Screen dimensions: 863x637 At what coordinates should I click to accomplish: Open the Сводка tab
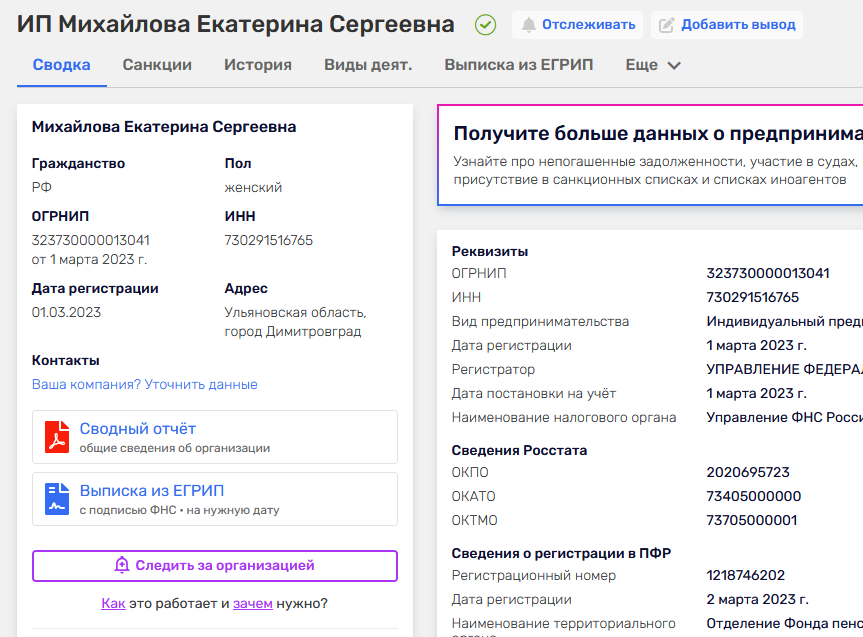click(62, 65)
